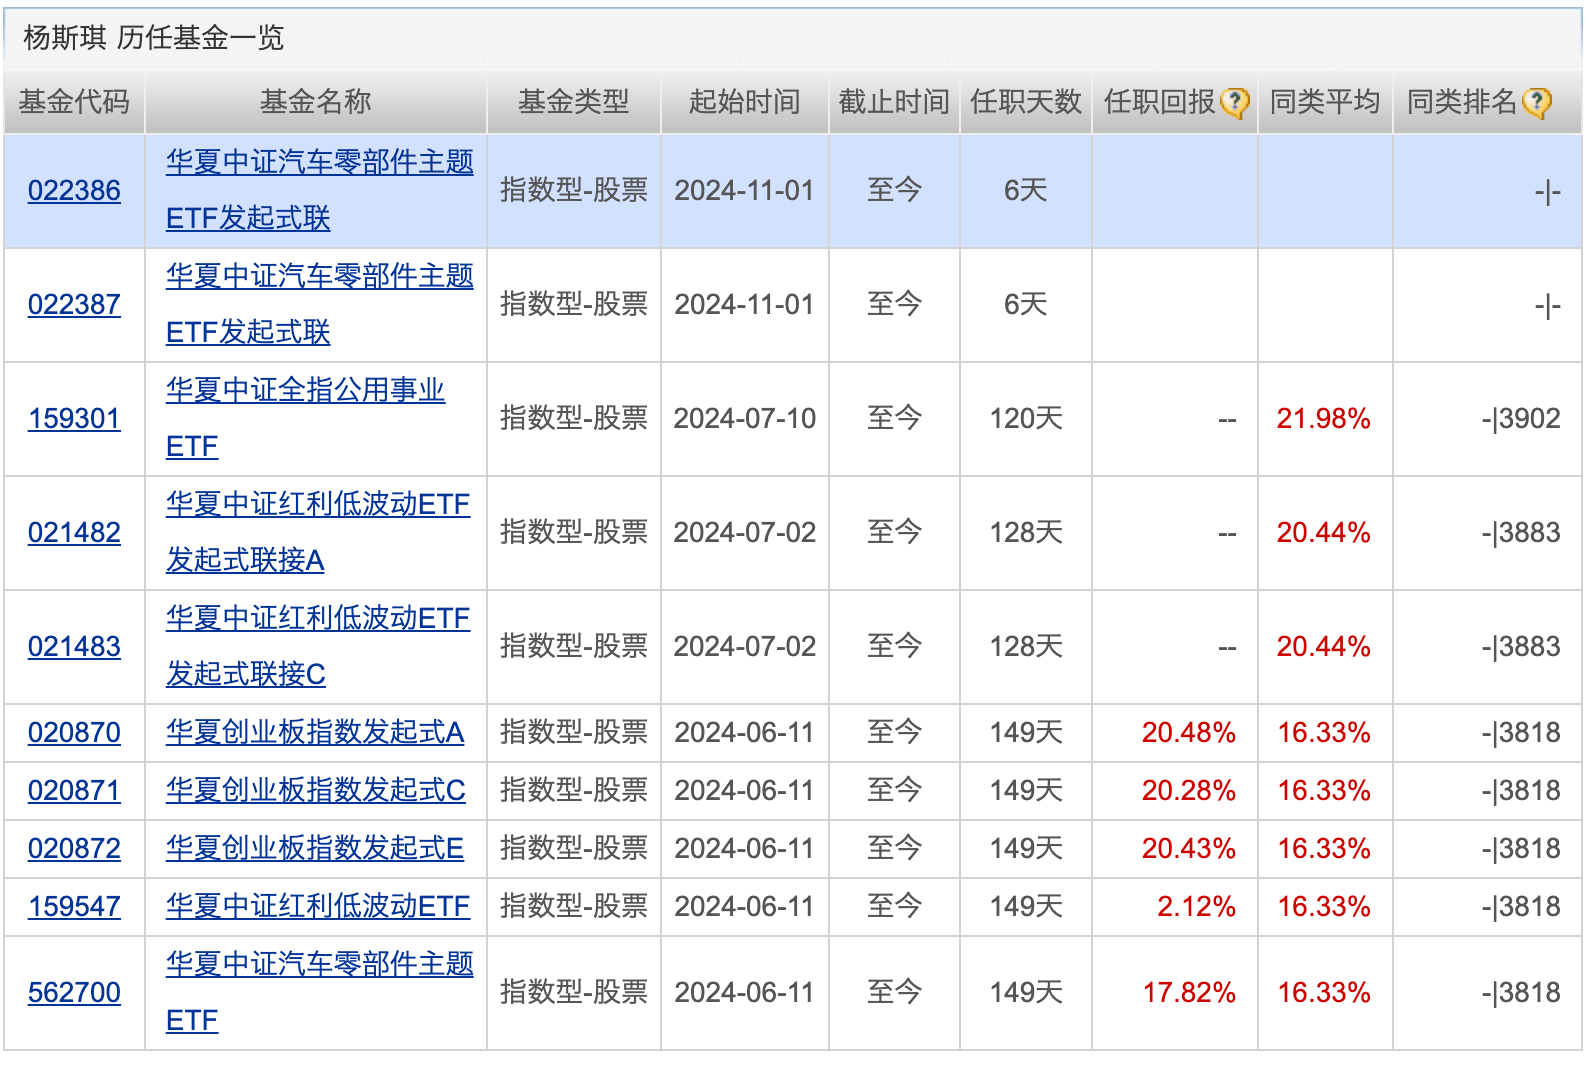Open 华夏中证汽车零部件主题ETF link in row 562700
This screenshot has height=1070, width=1590.
(x=319, y=992)
